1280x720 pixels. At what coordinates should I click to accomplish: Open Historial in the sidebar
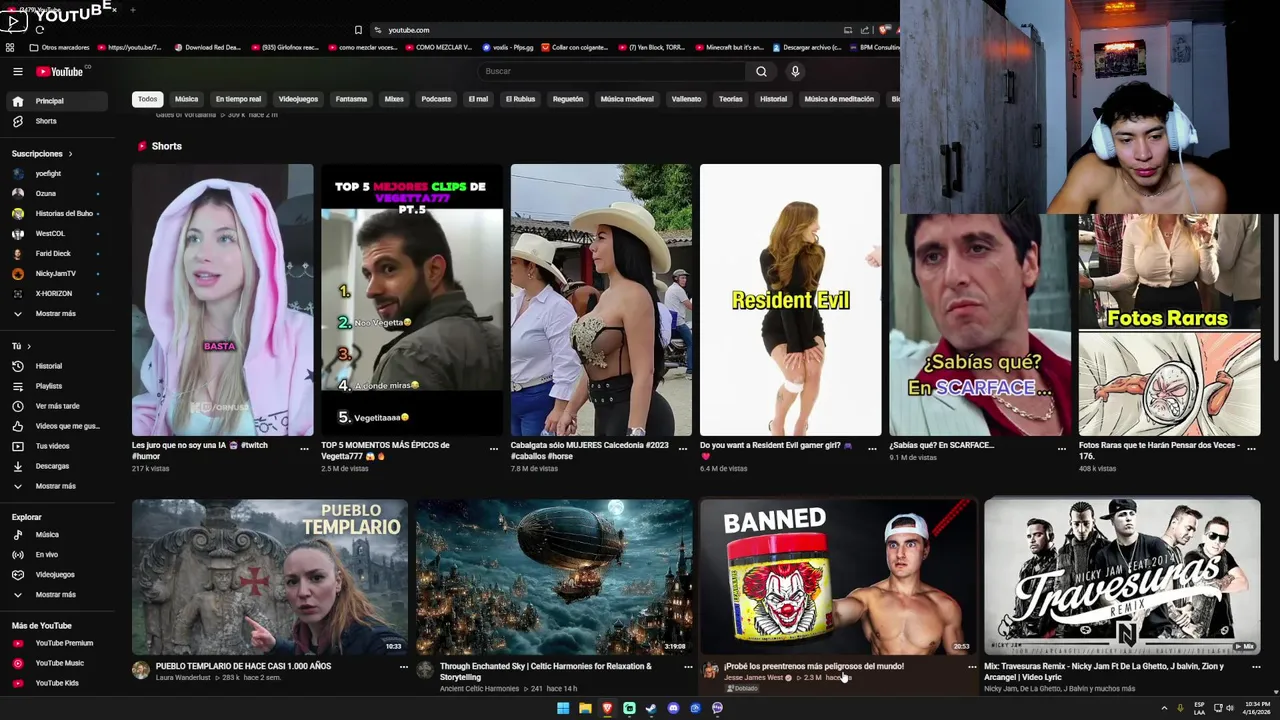pos(55,366)
